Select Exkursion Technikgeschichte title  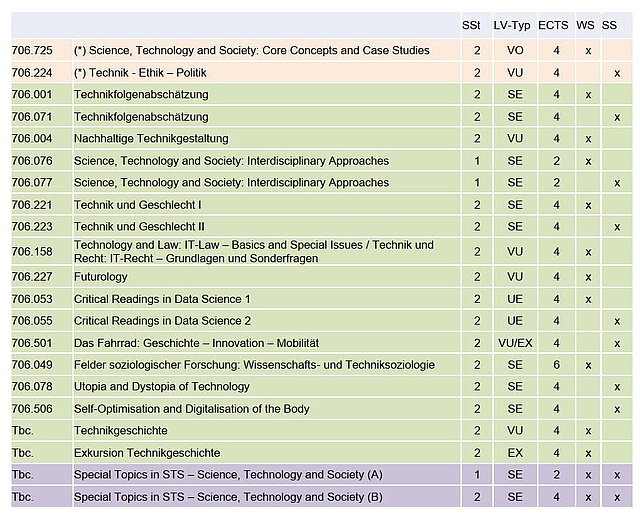pos(147,453)
